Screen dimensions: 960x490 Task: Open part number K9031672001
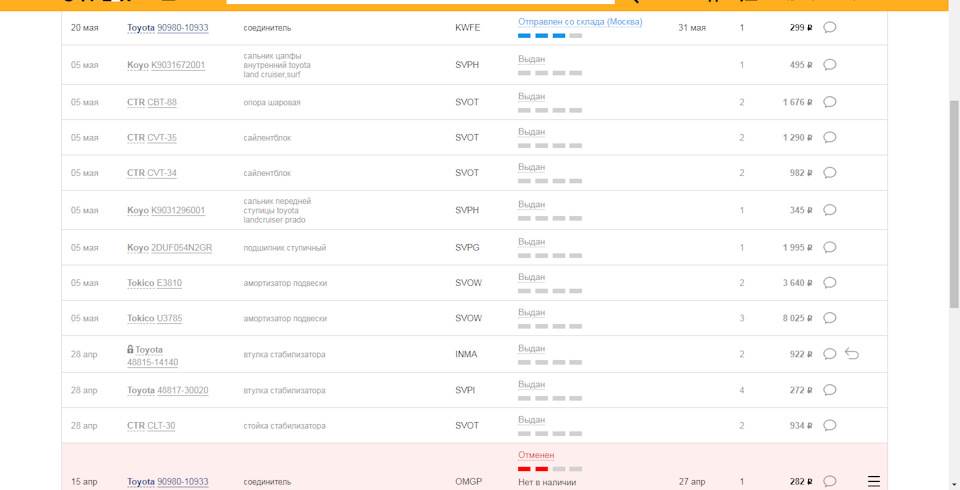pyautogui.click(x=178, y=65)
